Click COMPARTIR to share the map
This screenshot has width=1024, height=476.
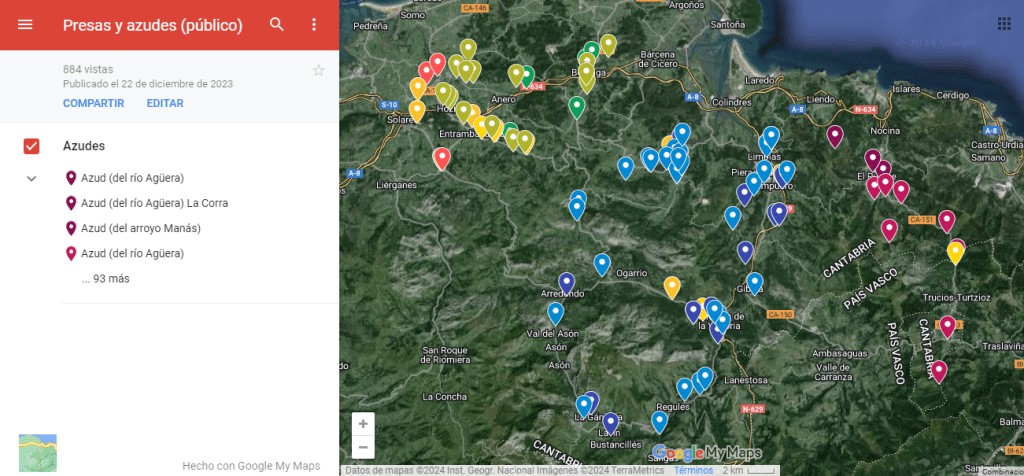pos(93,104)
